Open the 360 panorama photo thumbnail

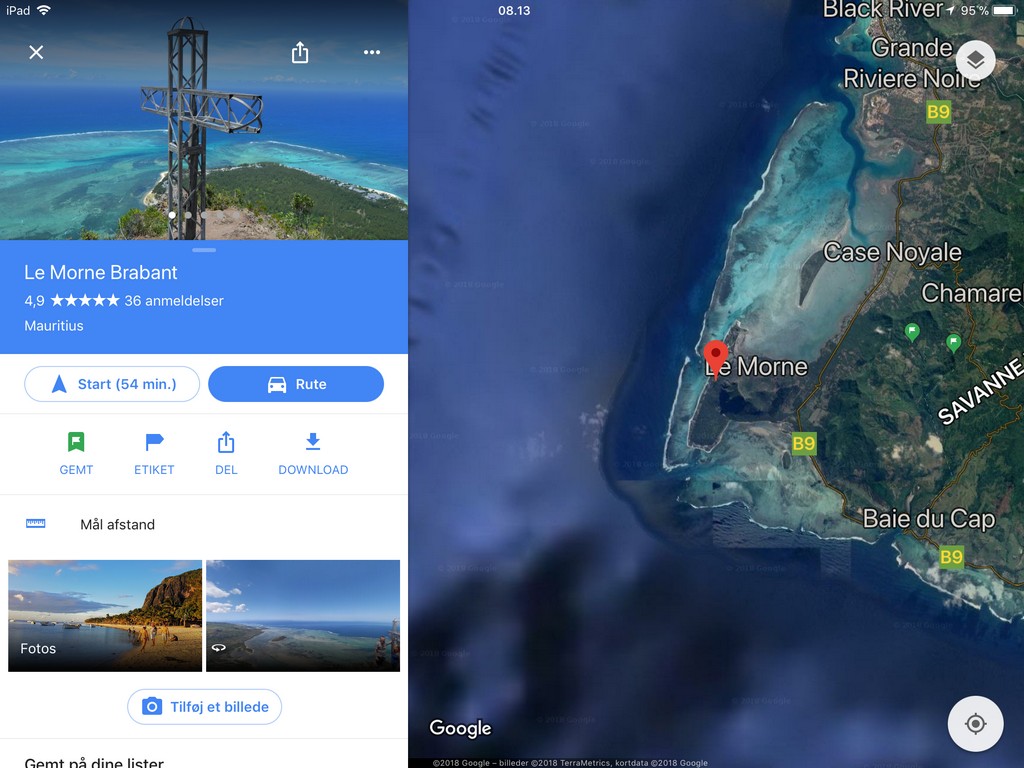[x=303, y=615]
